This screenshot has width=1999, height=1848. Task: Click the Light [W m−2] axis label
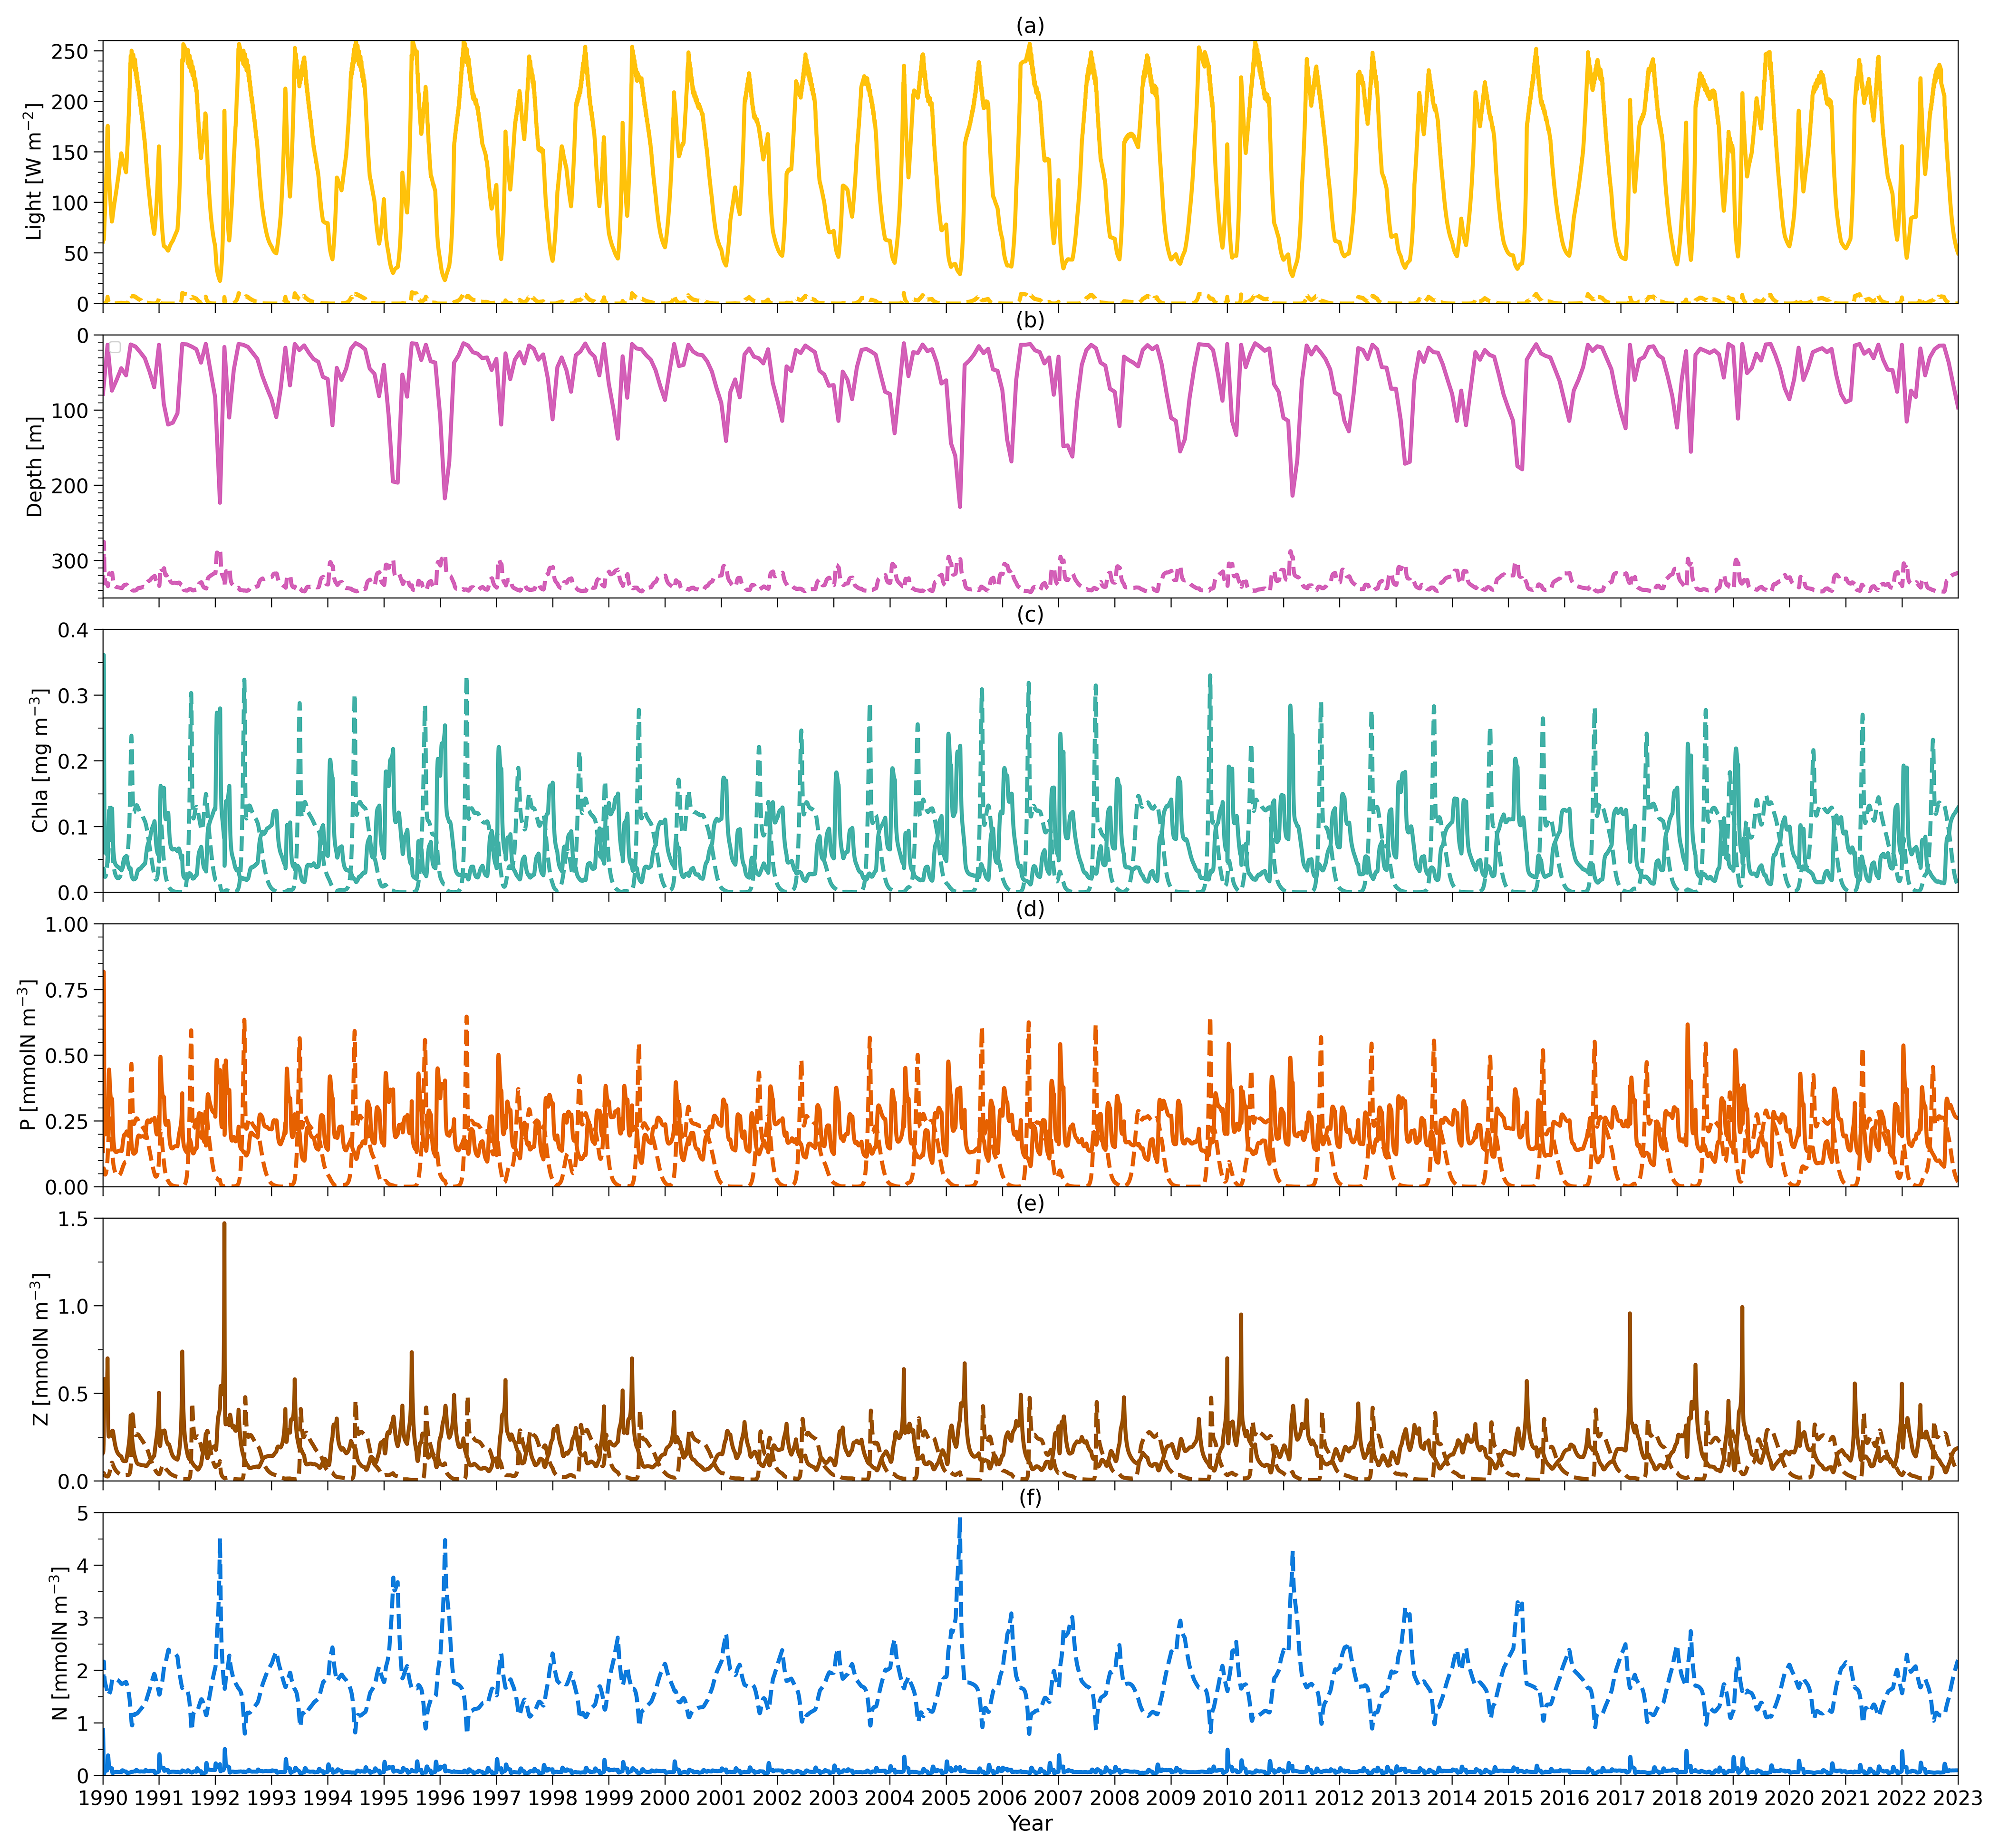35,171
